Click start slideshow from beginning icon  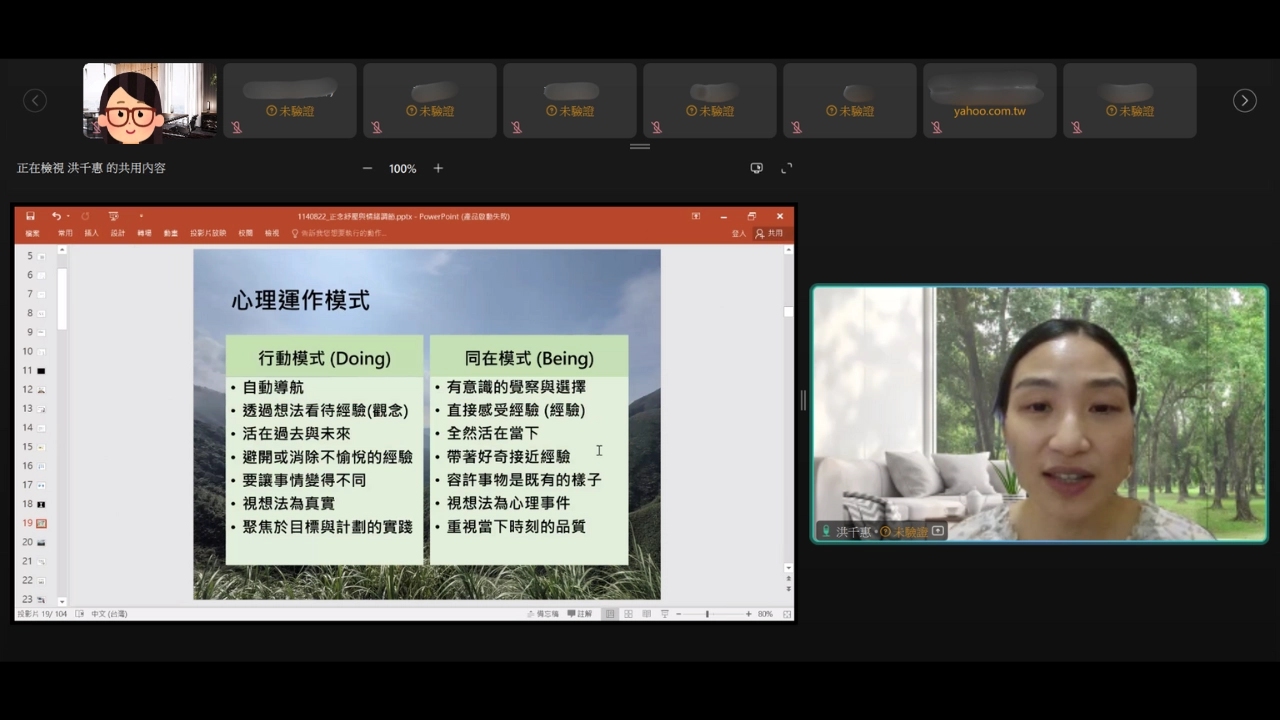tap(113, 216)
